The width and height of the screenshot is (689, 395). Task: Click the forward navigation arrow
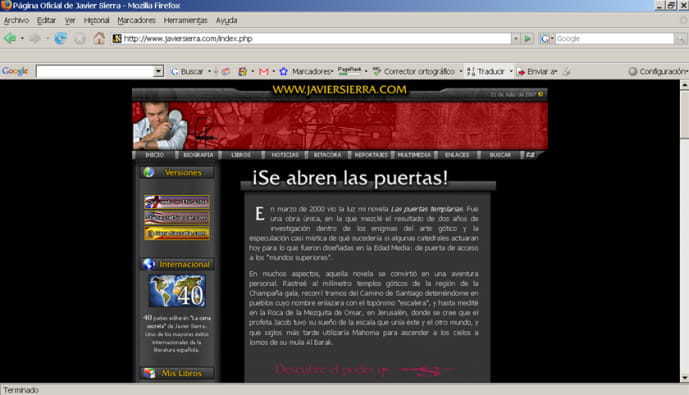[x=34, y=39]
